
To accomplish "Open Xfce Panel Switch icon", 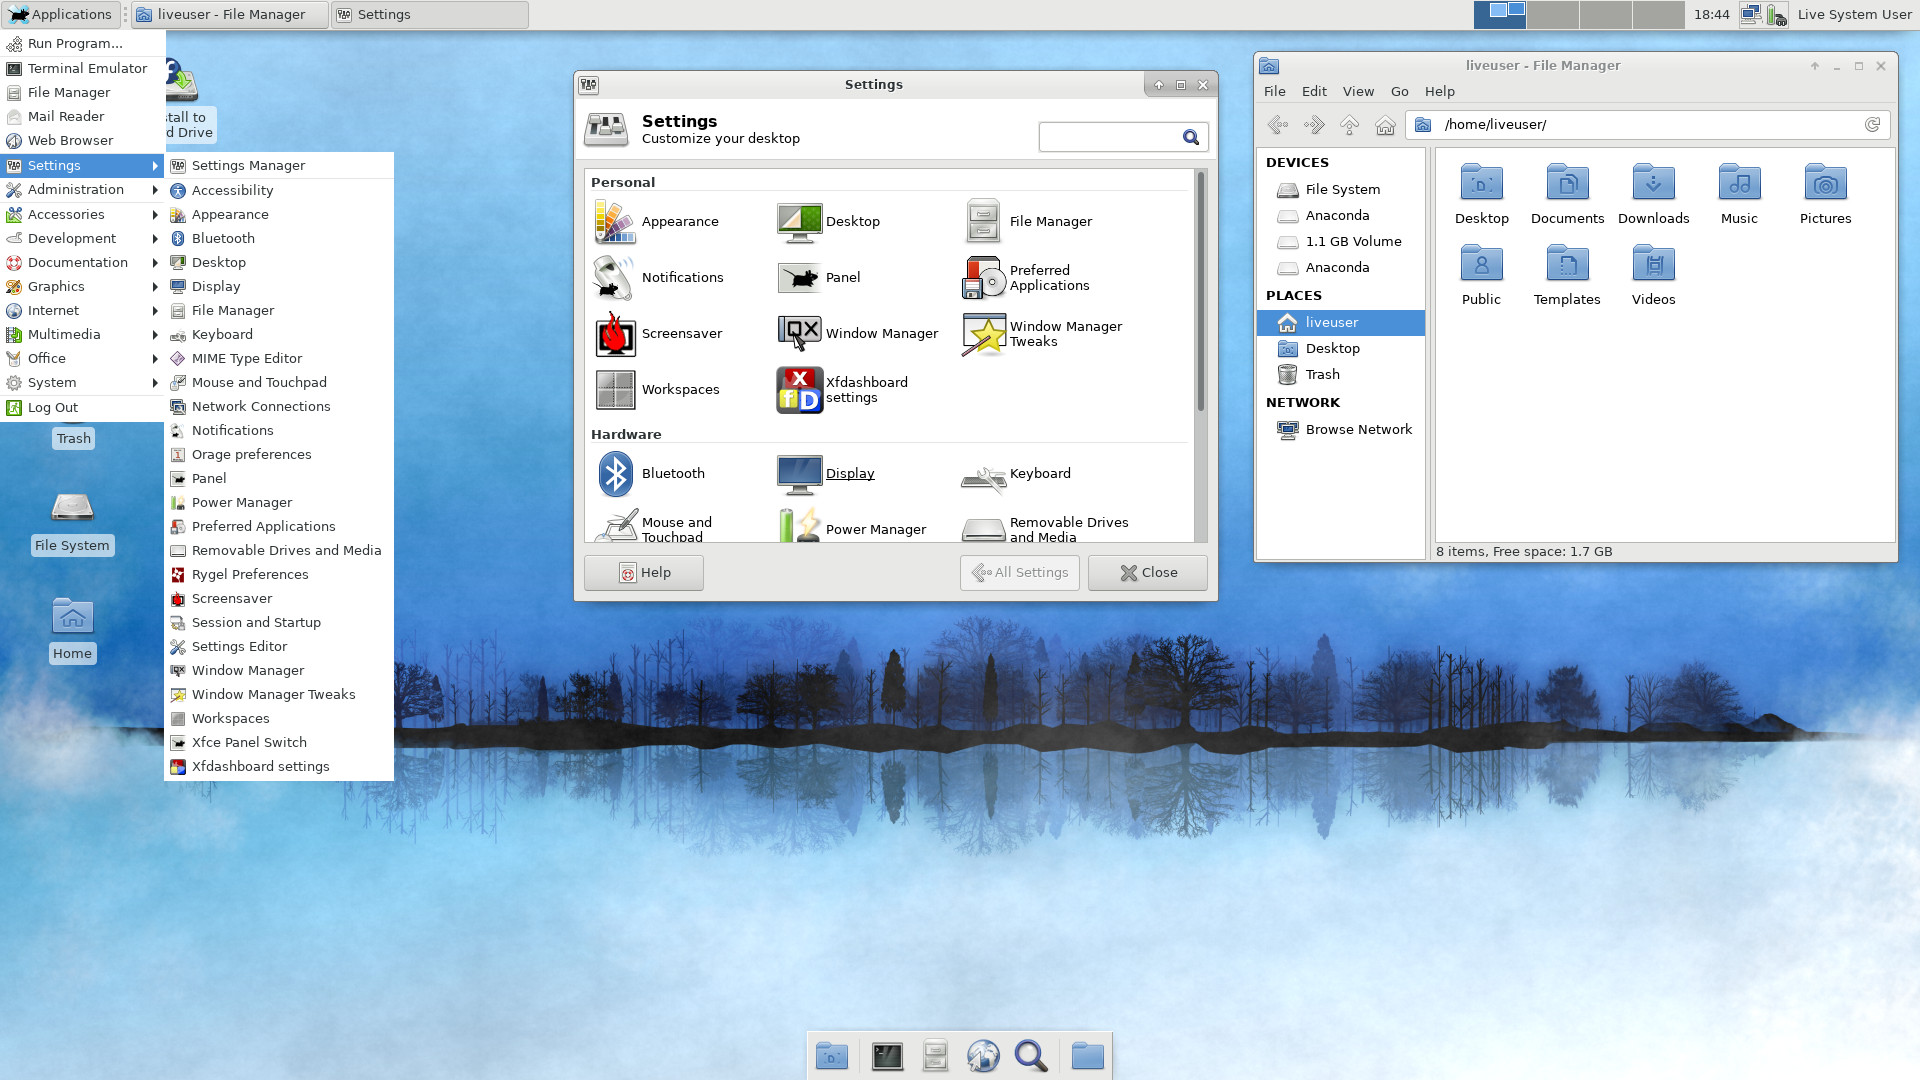I will [x=177, y=741].
